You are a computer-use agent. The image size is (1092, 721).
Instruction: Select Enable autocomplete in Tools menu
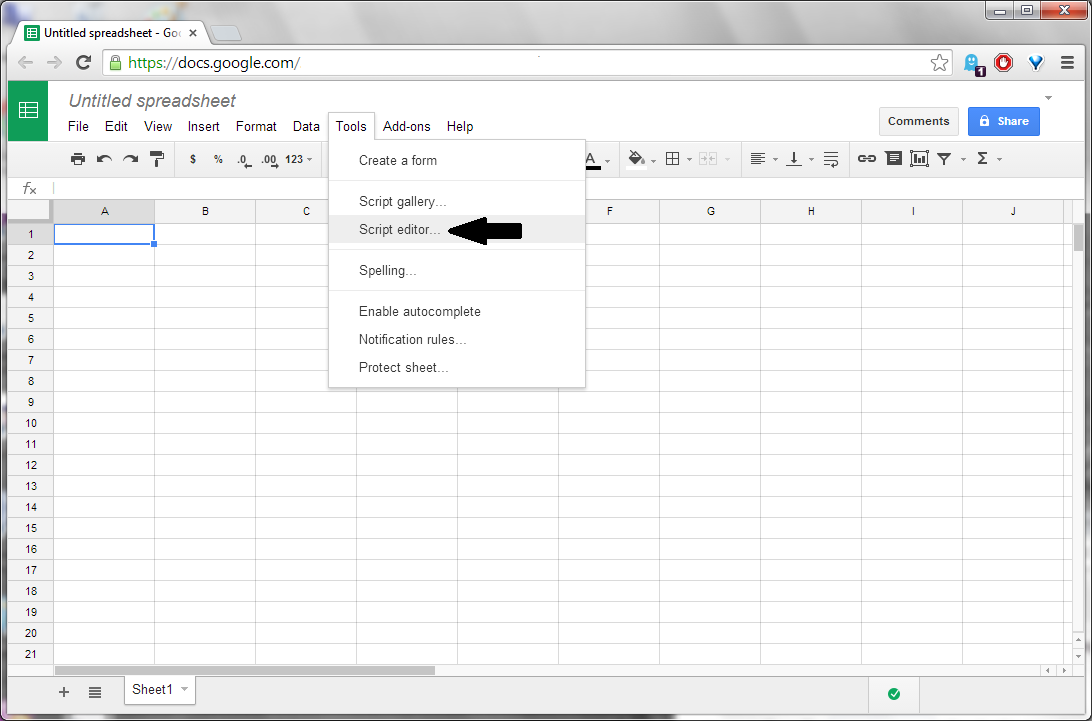419,311
